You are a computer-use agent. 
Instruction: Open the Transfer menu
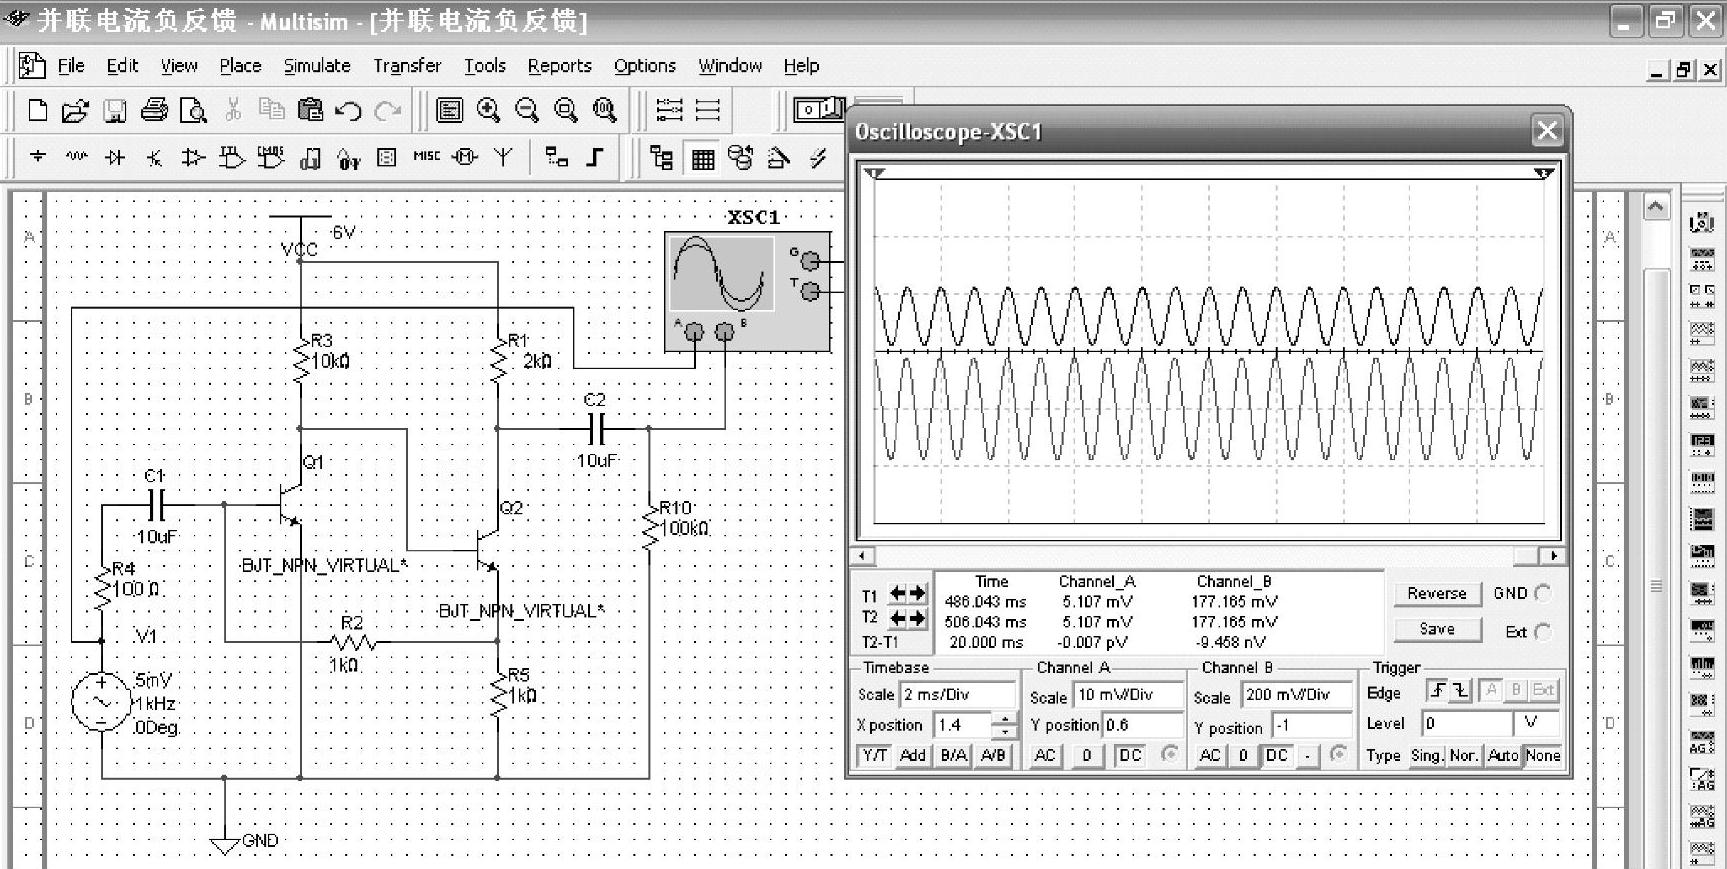406,66
